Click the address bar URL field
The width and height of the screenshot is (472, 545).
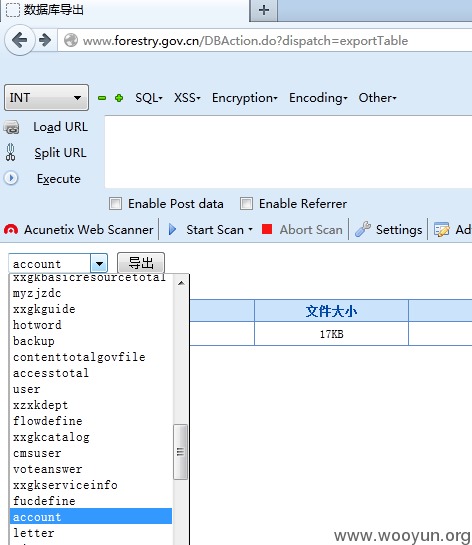point(265,40)
